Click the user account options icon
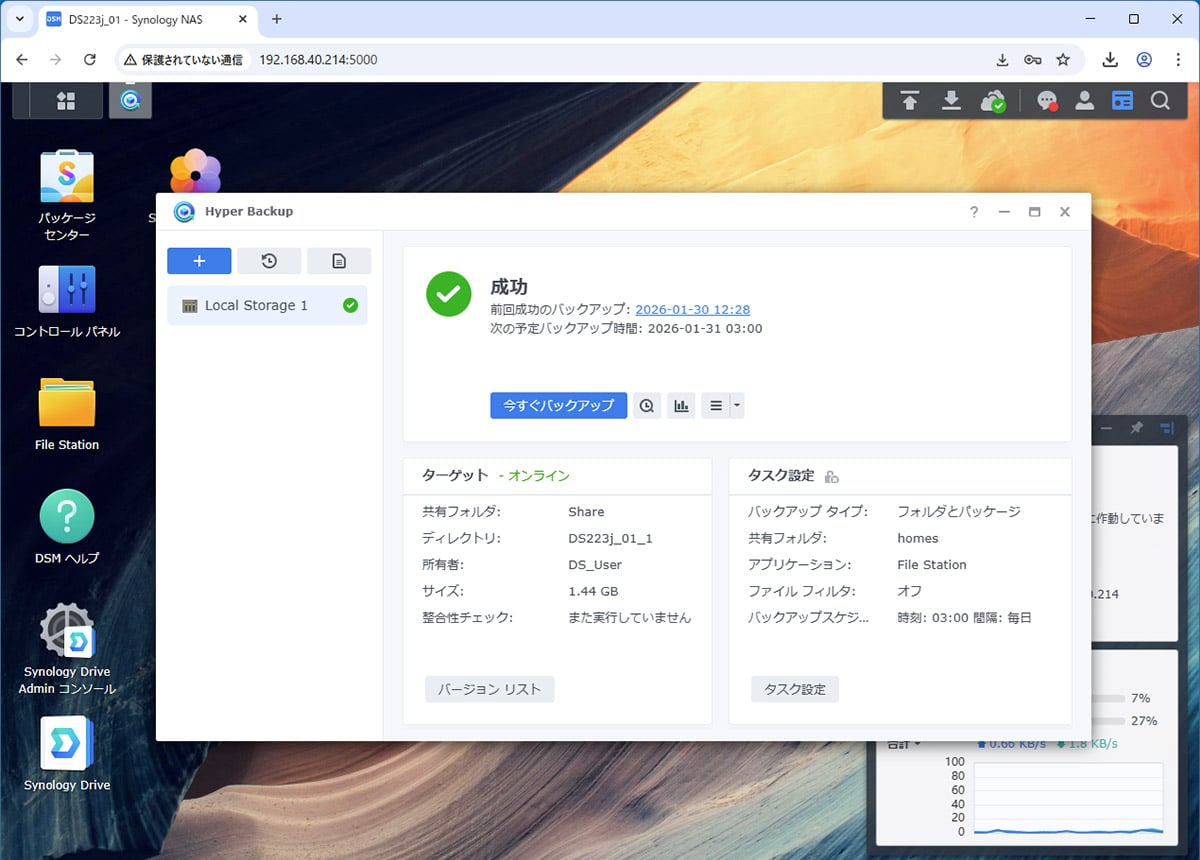The height and width of the screenshot is (860, 1200). [1084, 101]
